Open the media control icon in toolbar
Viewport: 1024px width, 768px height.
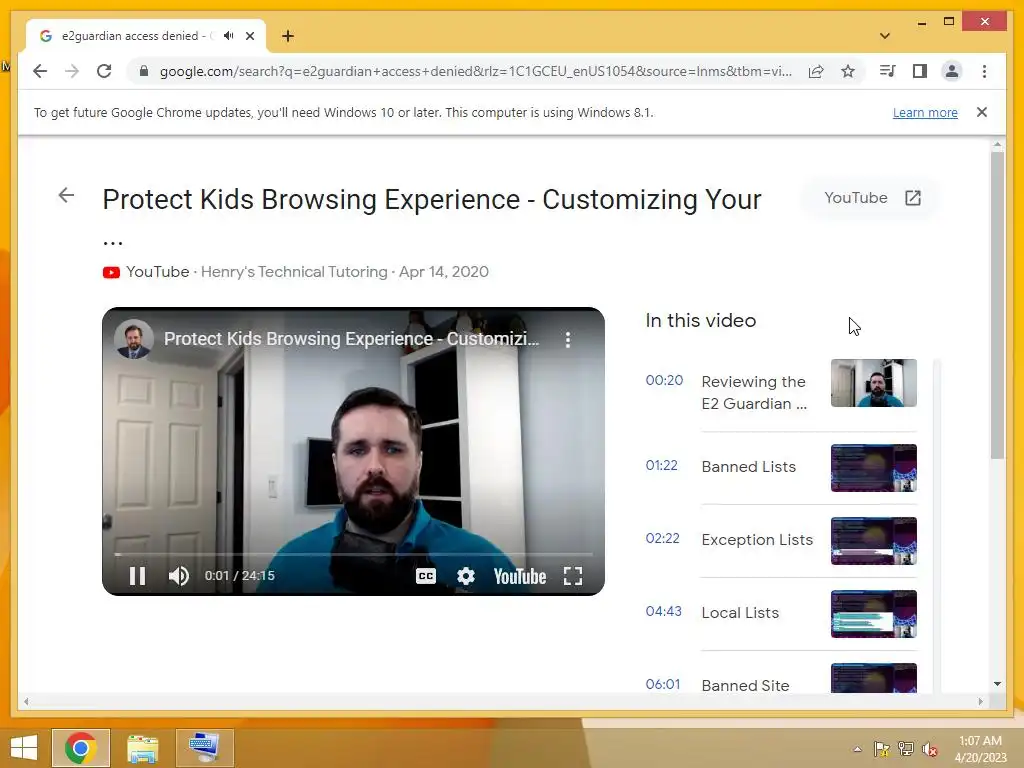tap(888, 71)
